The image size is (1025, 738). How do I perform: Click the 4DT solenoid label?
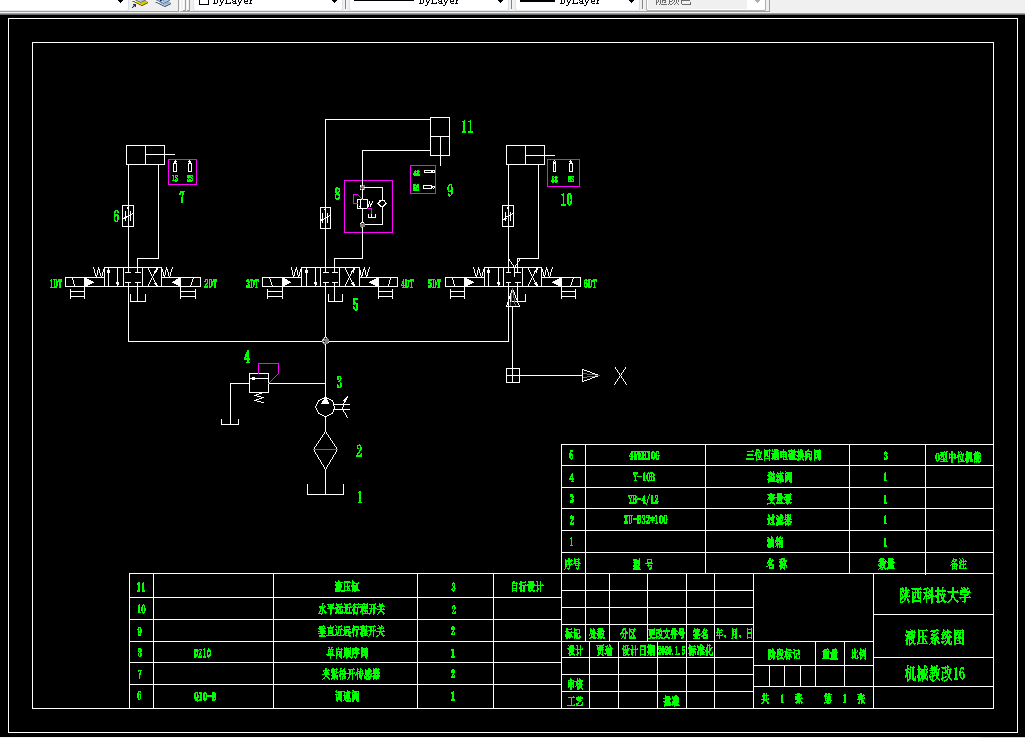[407, 284]
